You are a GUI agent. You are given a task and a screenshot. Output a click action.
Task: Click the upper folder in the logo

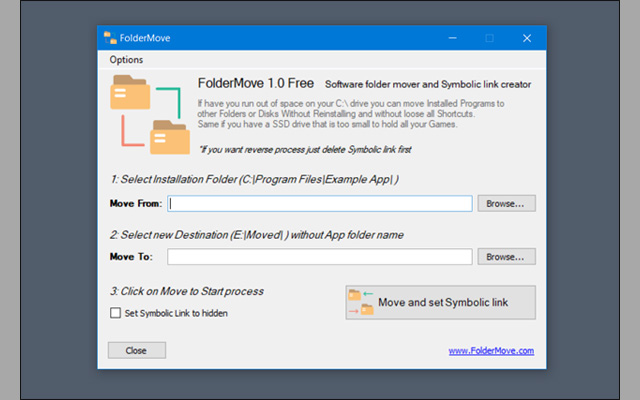pyautogui.click(x=131, y=96)
